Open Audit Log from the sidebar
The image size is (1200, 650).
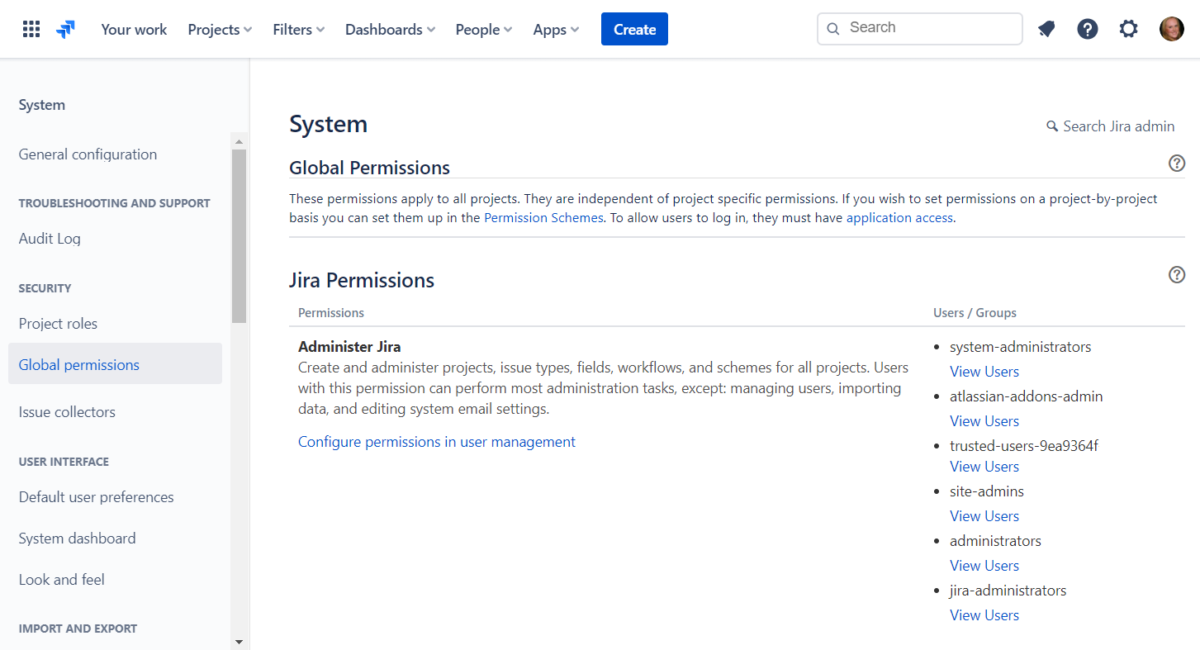49,238
